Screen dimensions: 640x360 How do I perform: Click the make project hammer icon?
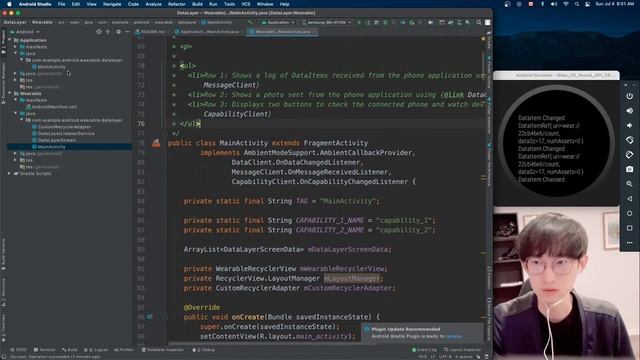pyautogui.click(x=250, y=22)
